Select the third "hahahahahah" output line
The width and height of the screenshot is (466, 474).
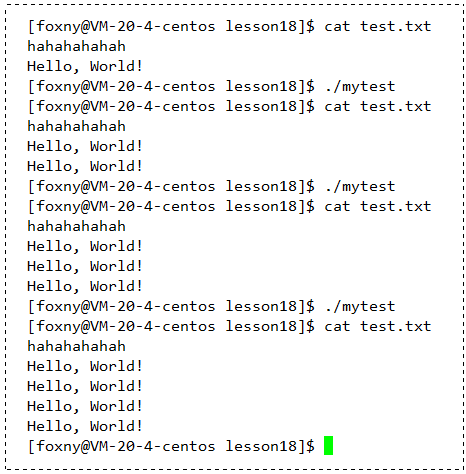(x=76, y=226)
